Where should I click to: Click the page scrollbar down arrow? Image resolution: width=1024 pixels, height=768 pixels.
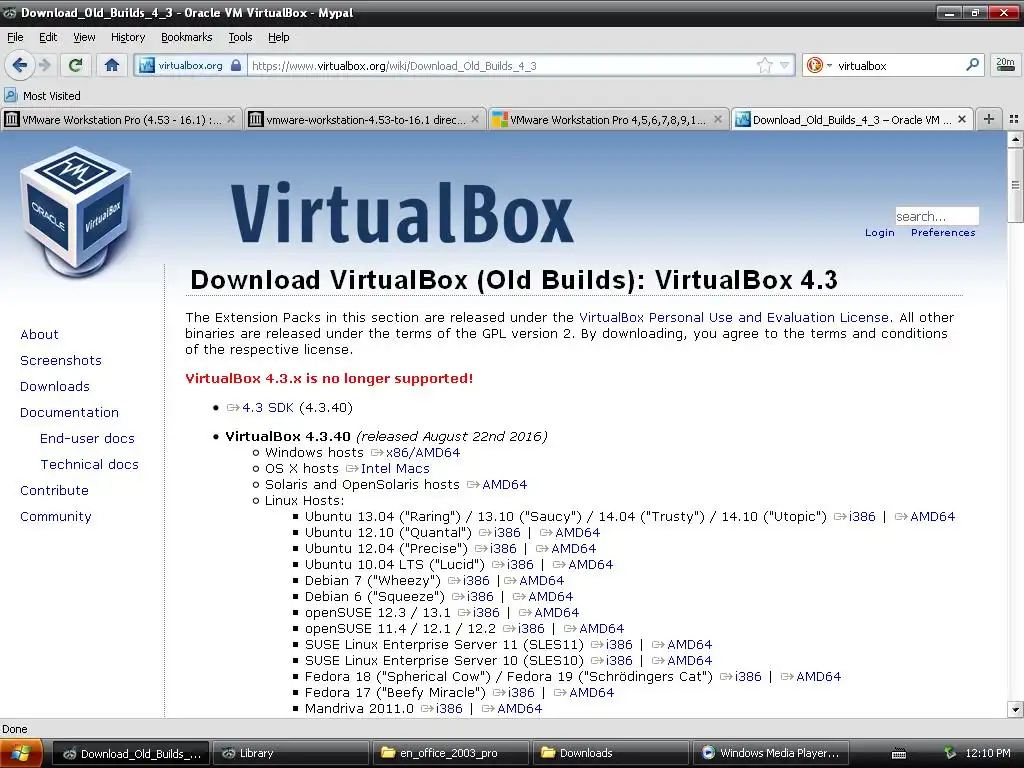click(1015, 709)
